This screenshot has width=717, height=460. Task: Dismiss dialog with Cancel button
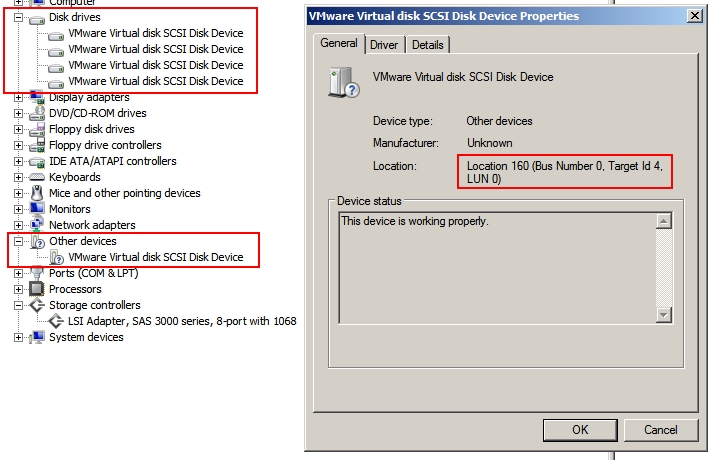tap(661, 430)
